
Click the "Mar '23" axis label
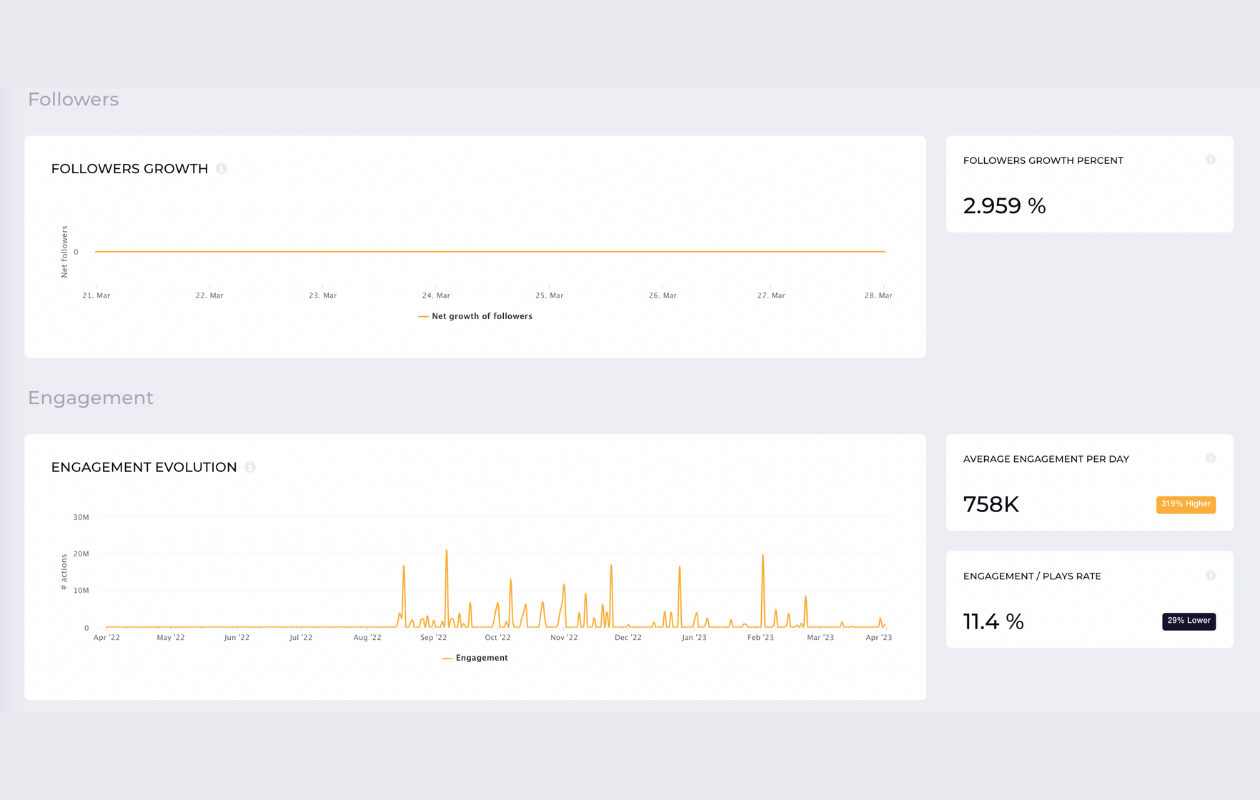(x=820, y=637)
